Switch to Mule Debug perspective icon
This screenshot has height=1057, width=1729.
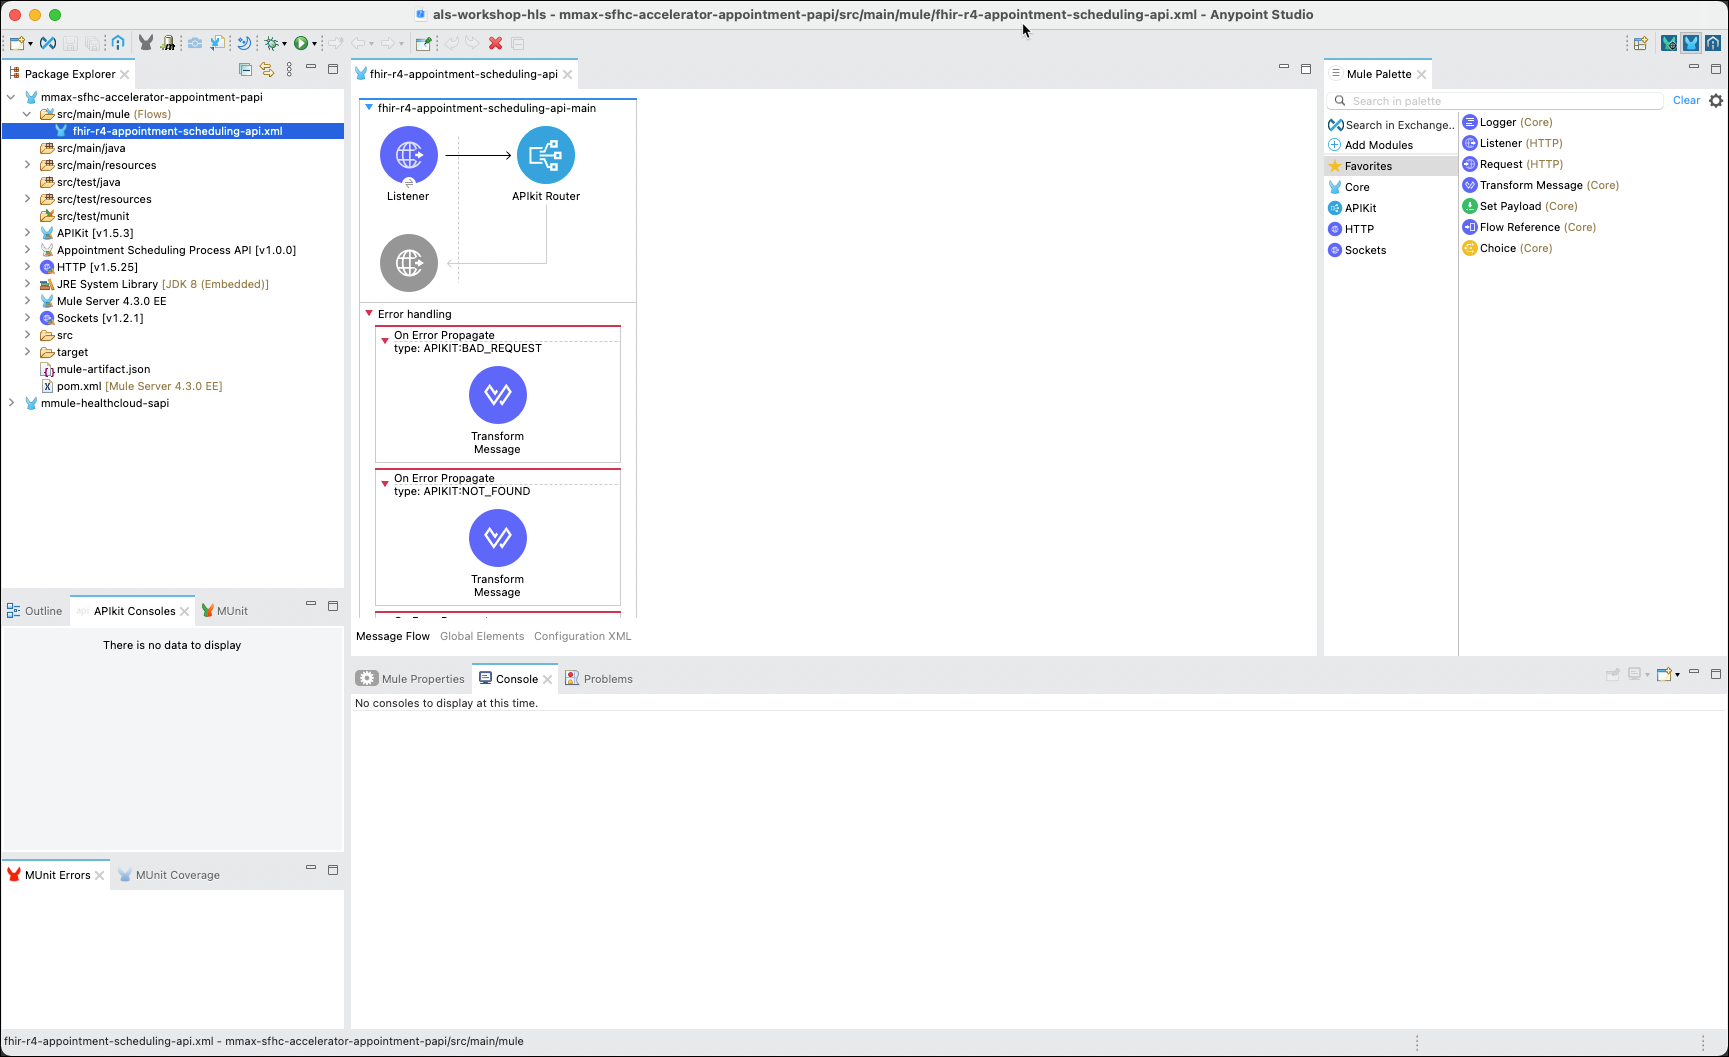[x=1669, y=43]
